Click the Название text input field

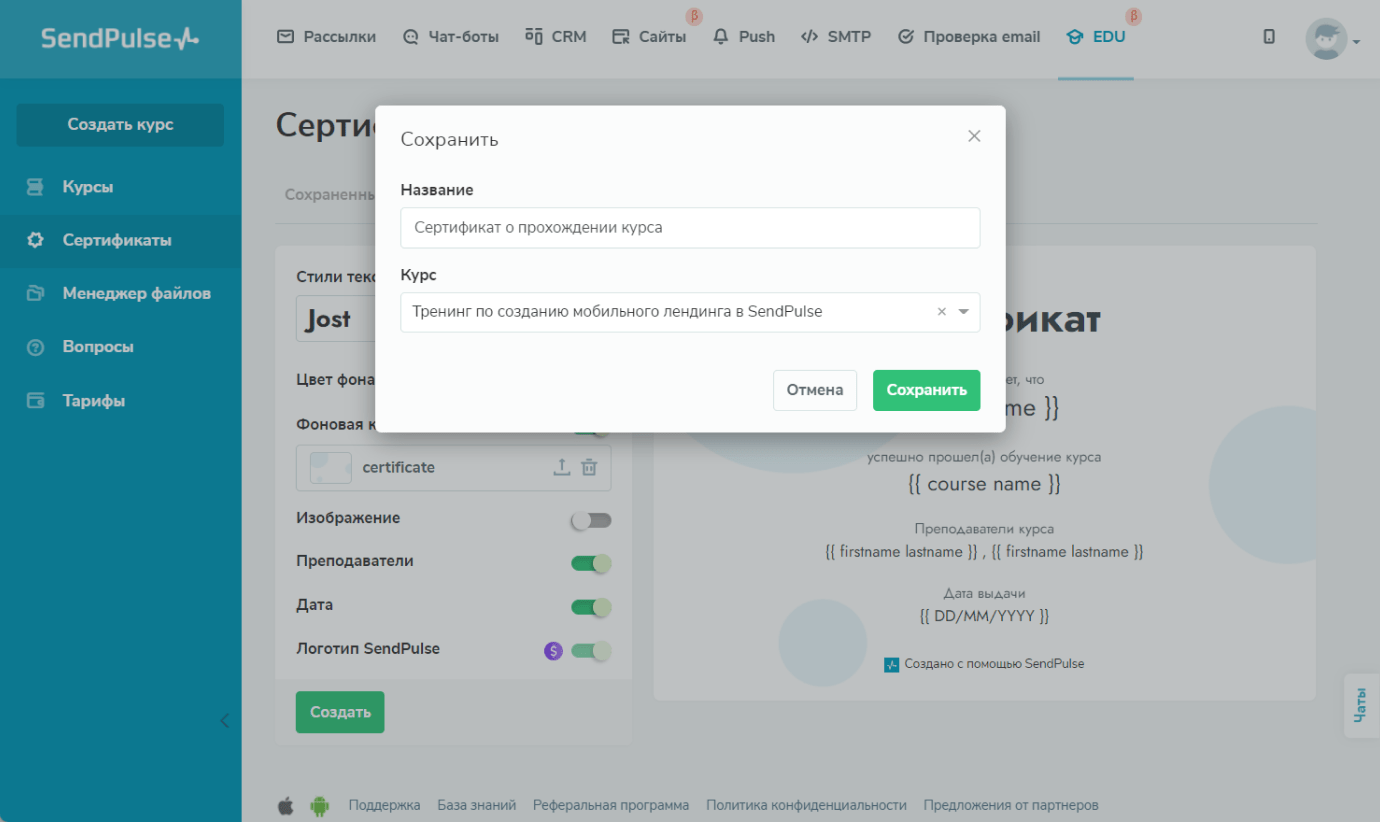(x=690, y=228)
